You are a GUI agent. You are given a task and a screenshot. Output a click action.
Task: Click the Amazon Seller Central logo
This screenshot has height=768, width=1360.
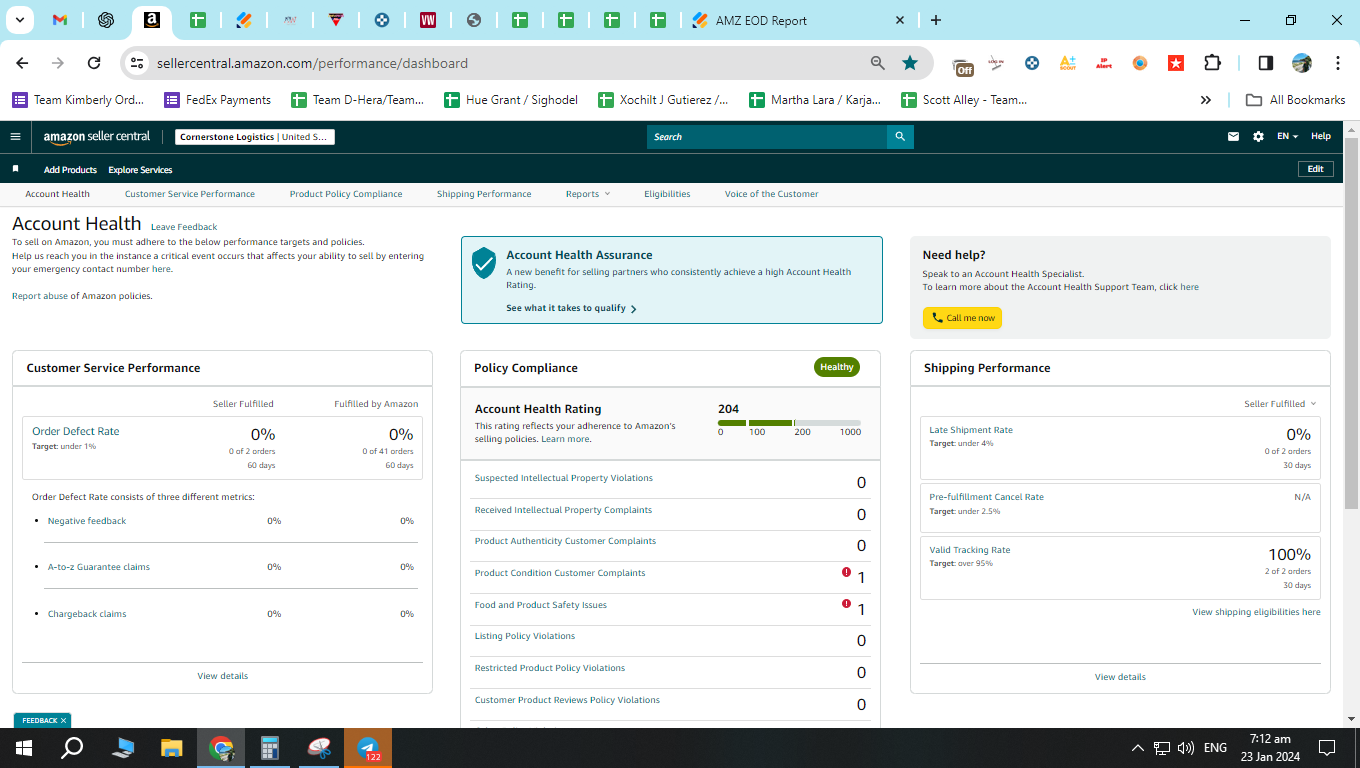click(97, 137)
